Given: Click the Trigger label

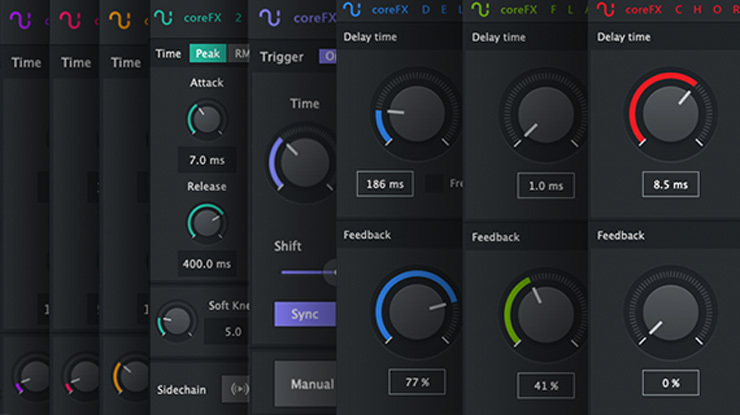Looking at the screenshot, I should pos(282,57).
